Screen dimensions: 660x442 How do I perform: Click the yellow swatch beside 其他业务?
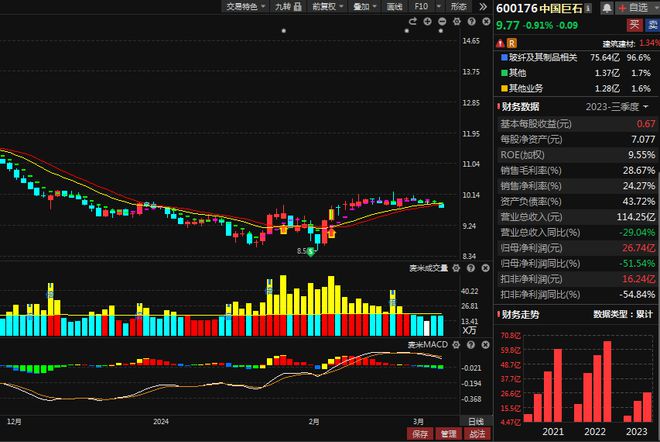click(504, 88)
